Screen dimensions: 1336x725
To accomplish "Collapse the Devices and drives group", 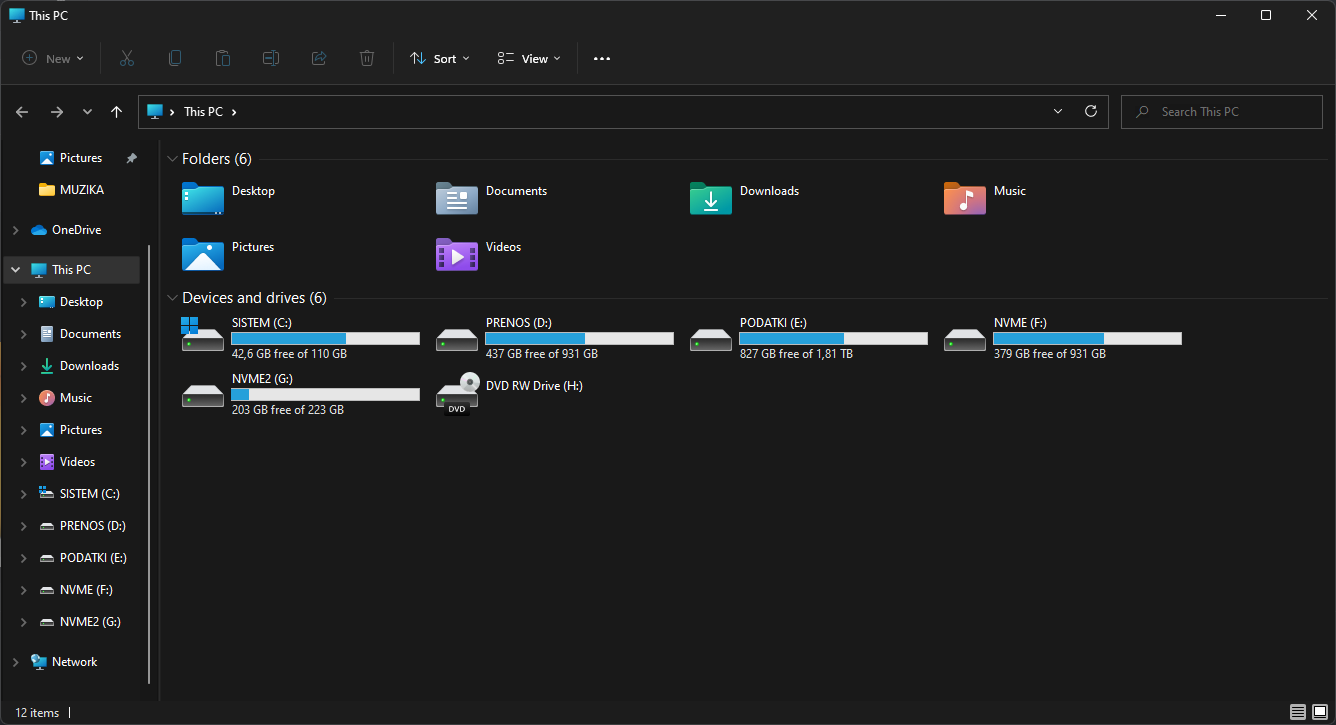I will (x=172, y=298).
